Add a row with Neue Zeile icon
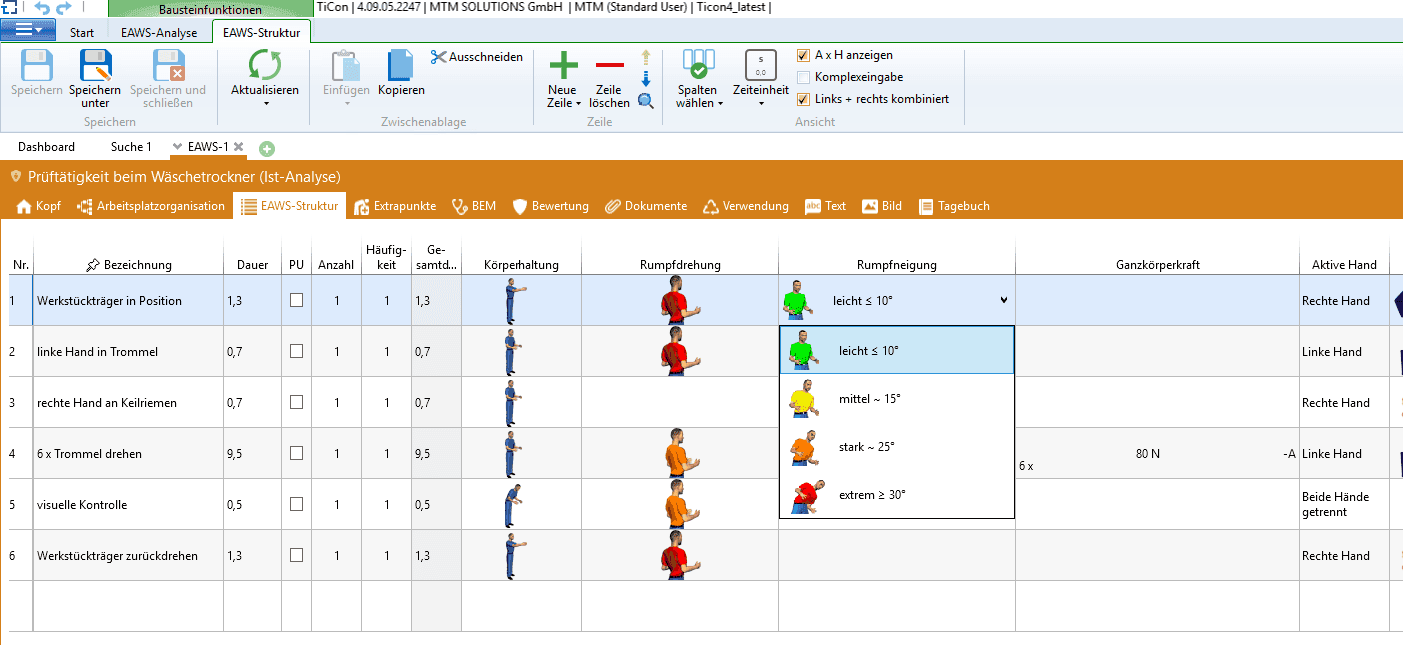 click(x=564, y=67)
